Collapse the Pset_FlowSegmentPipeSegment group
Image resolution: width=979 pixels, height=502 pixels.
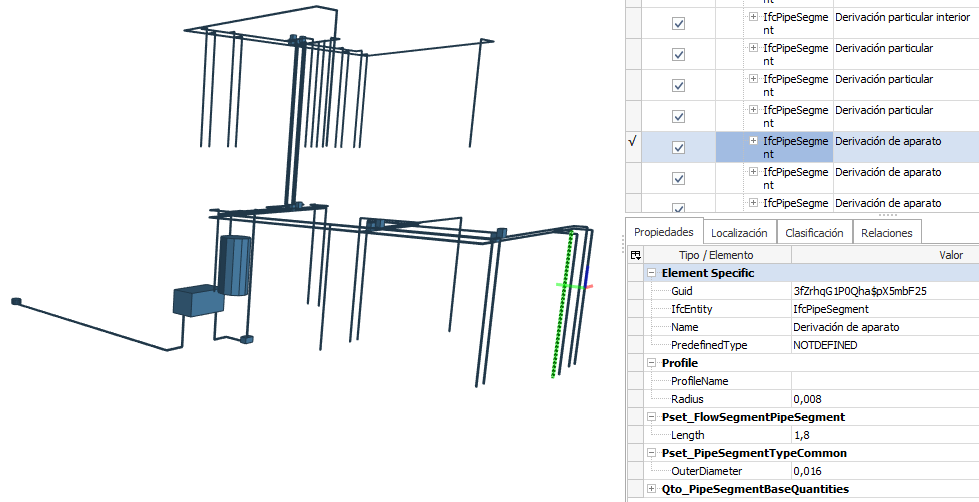pos(652,417)
